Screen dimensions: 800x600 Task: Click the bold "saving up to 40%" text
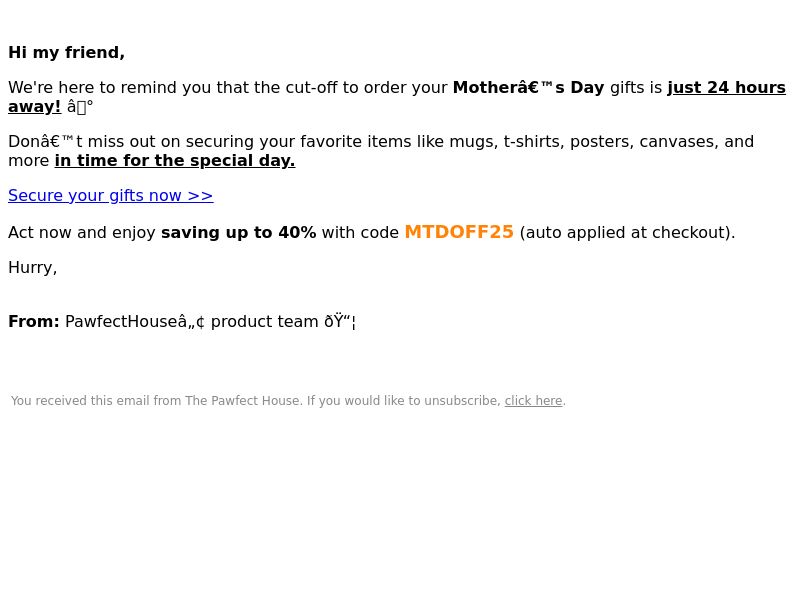238,233
